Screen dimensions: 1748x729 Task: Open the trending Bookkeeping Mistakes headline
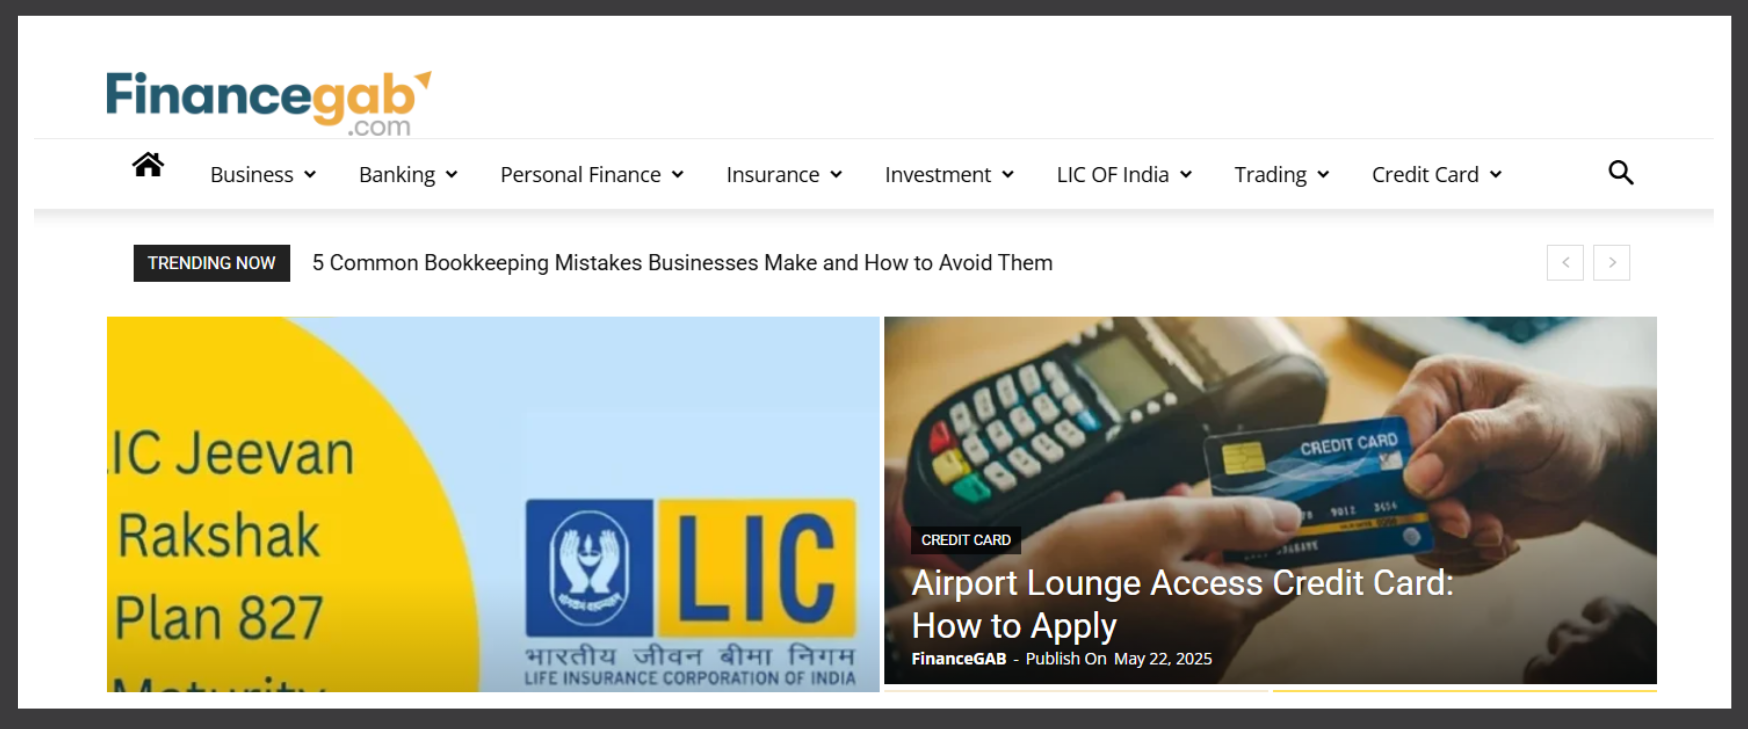coord(682,263)
